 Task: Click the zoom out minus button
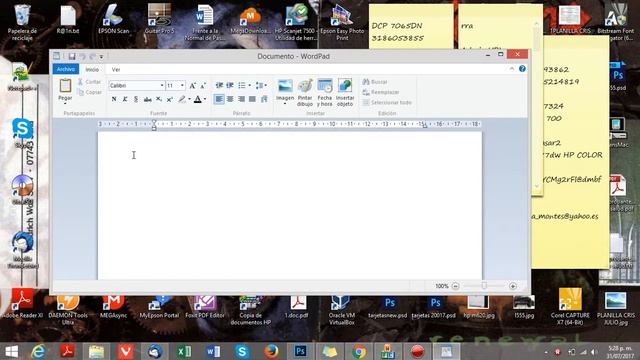[x=456, y=286]
